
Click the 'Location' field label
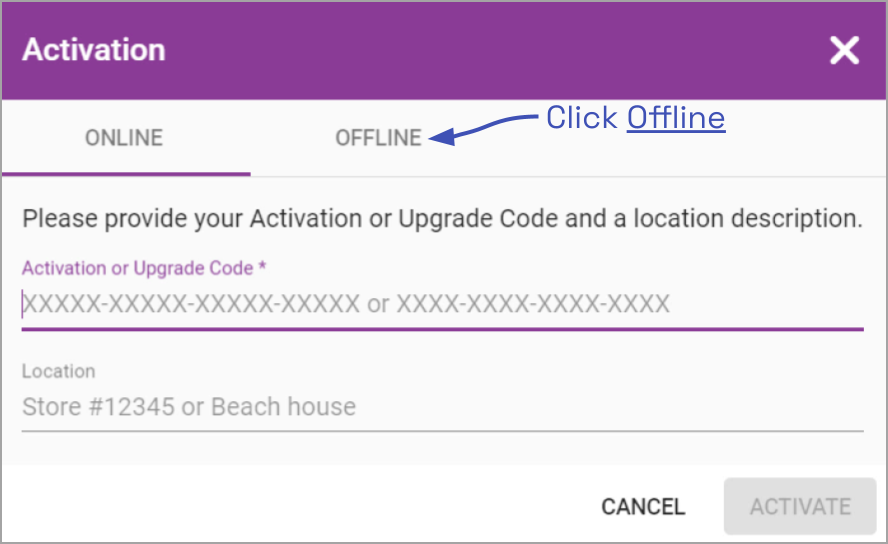(59, 371)
